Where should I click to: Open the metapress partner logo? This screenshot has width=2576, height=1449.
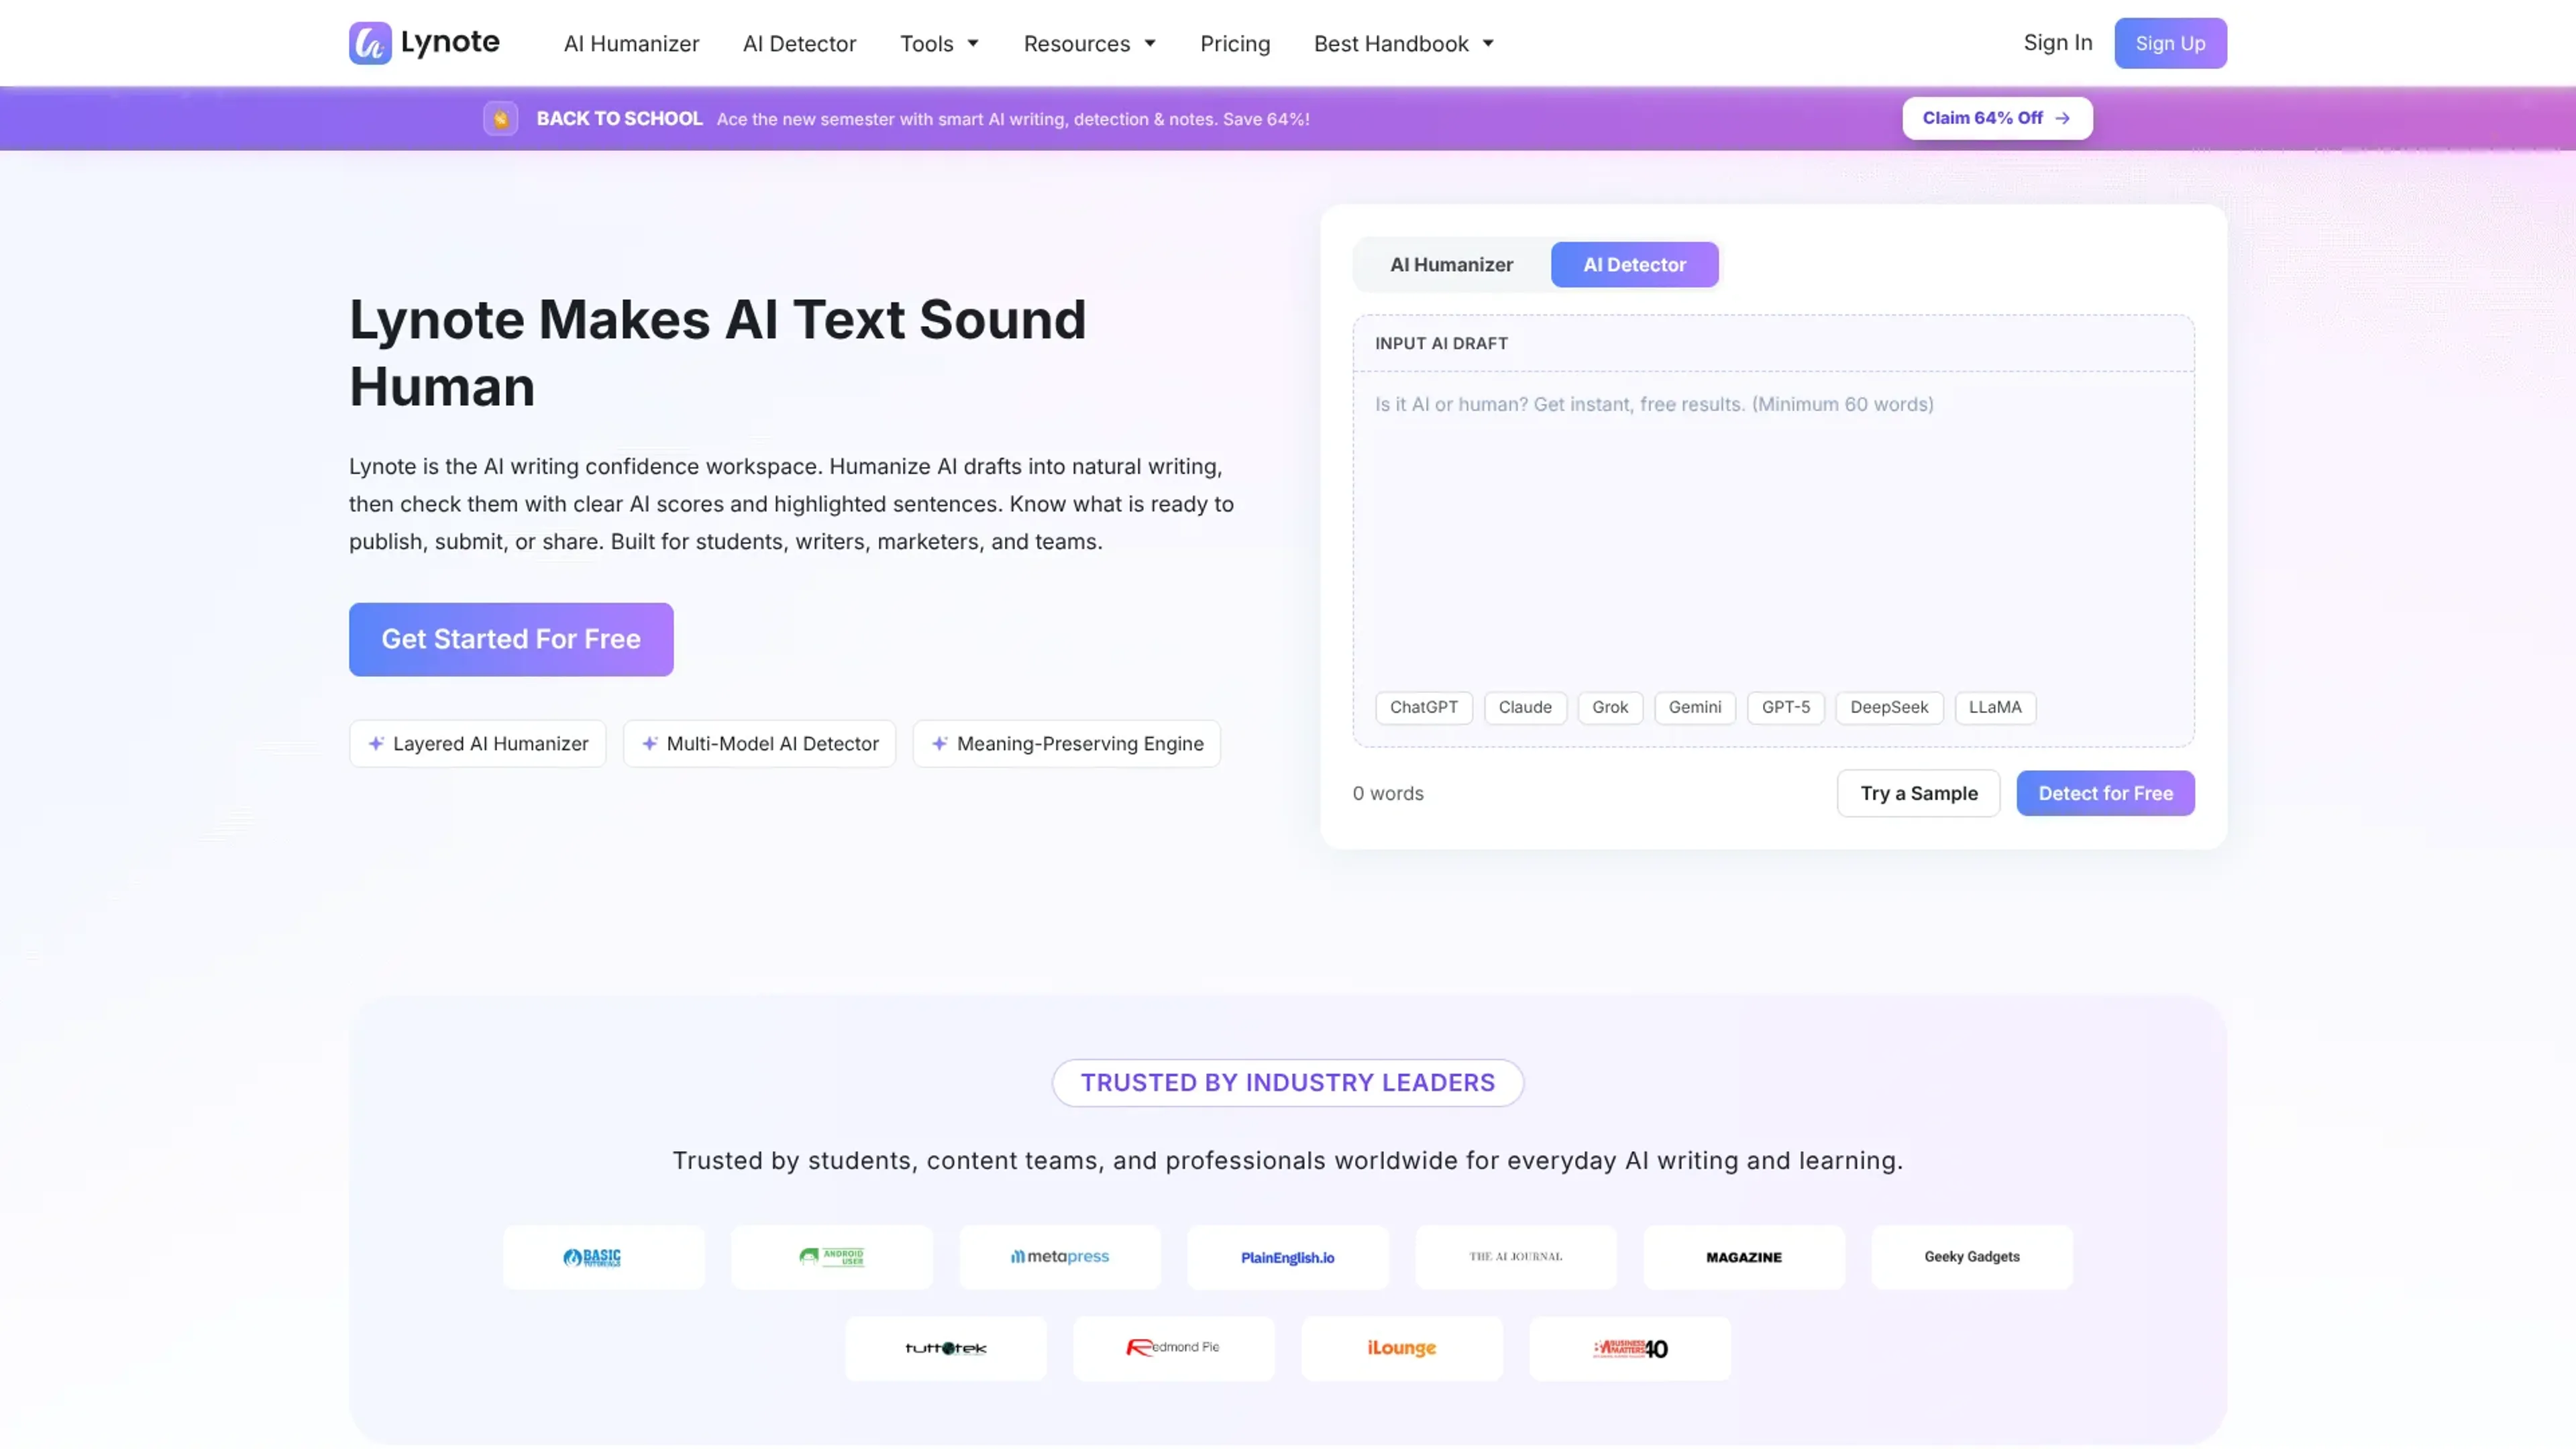point(1060,1257)
